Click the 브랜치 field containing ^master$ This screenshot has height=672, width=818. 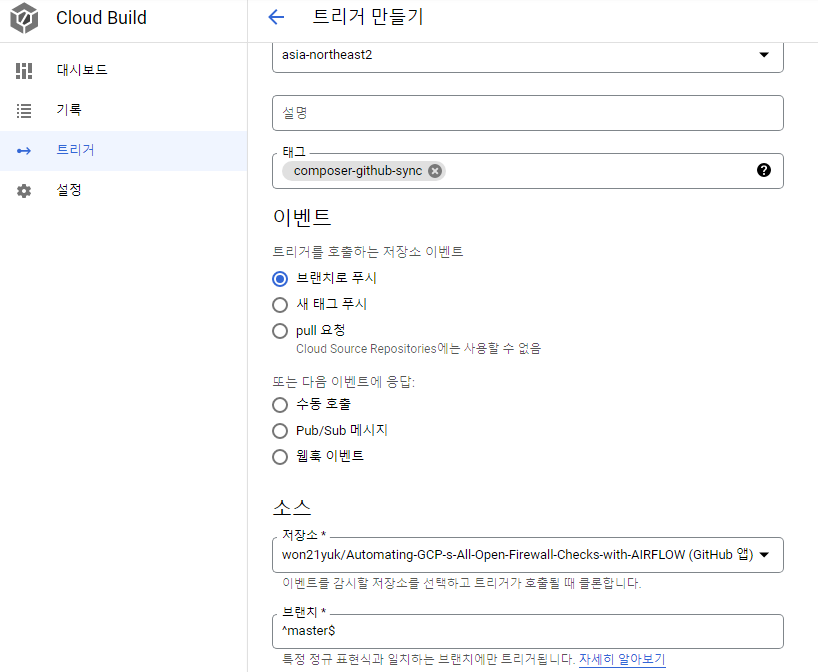point(527,631)
